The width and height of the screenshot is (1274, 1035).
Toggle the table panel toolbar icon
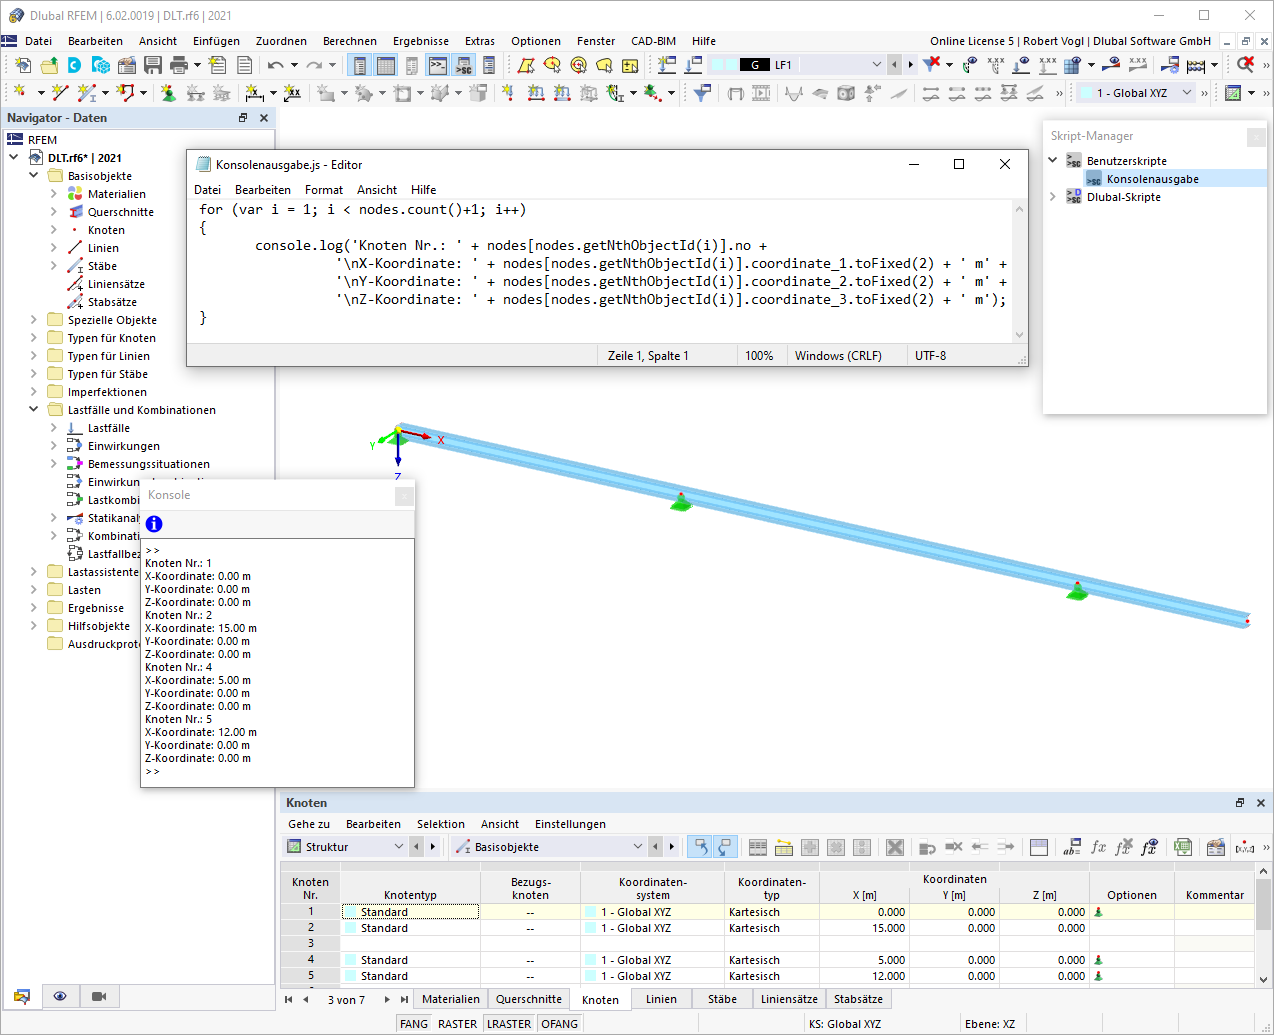[386, 65]
